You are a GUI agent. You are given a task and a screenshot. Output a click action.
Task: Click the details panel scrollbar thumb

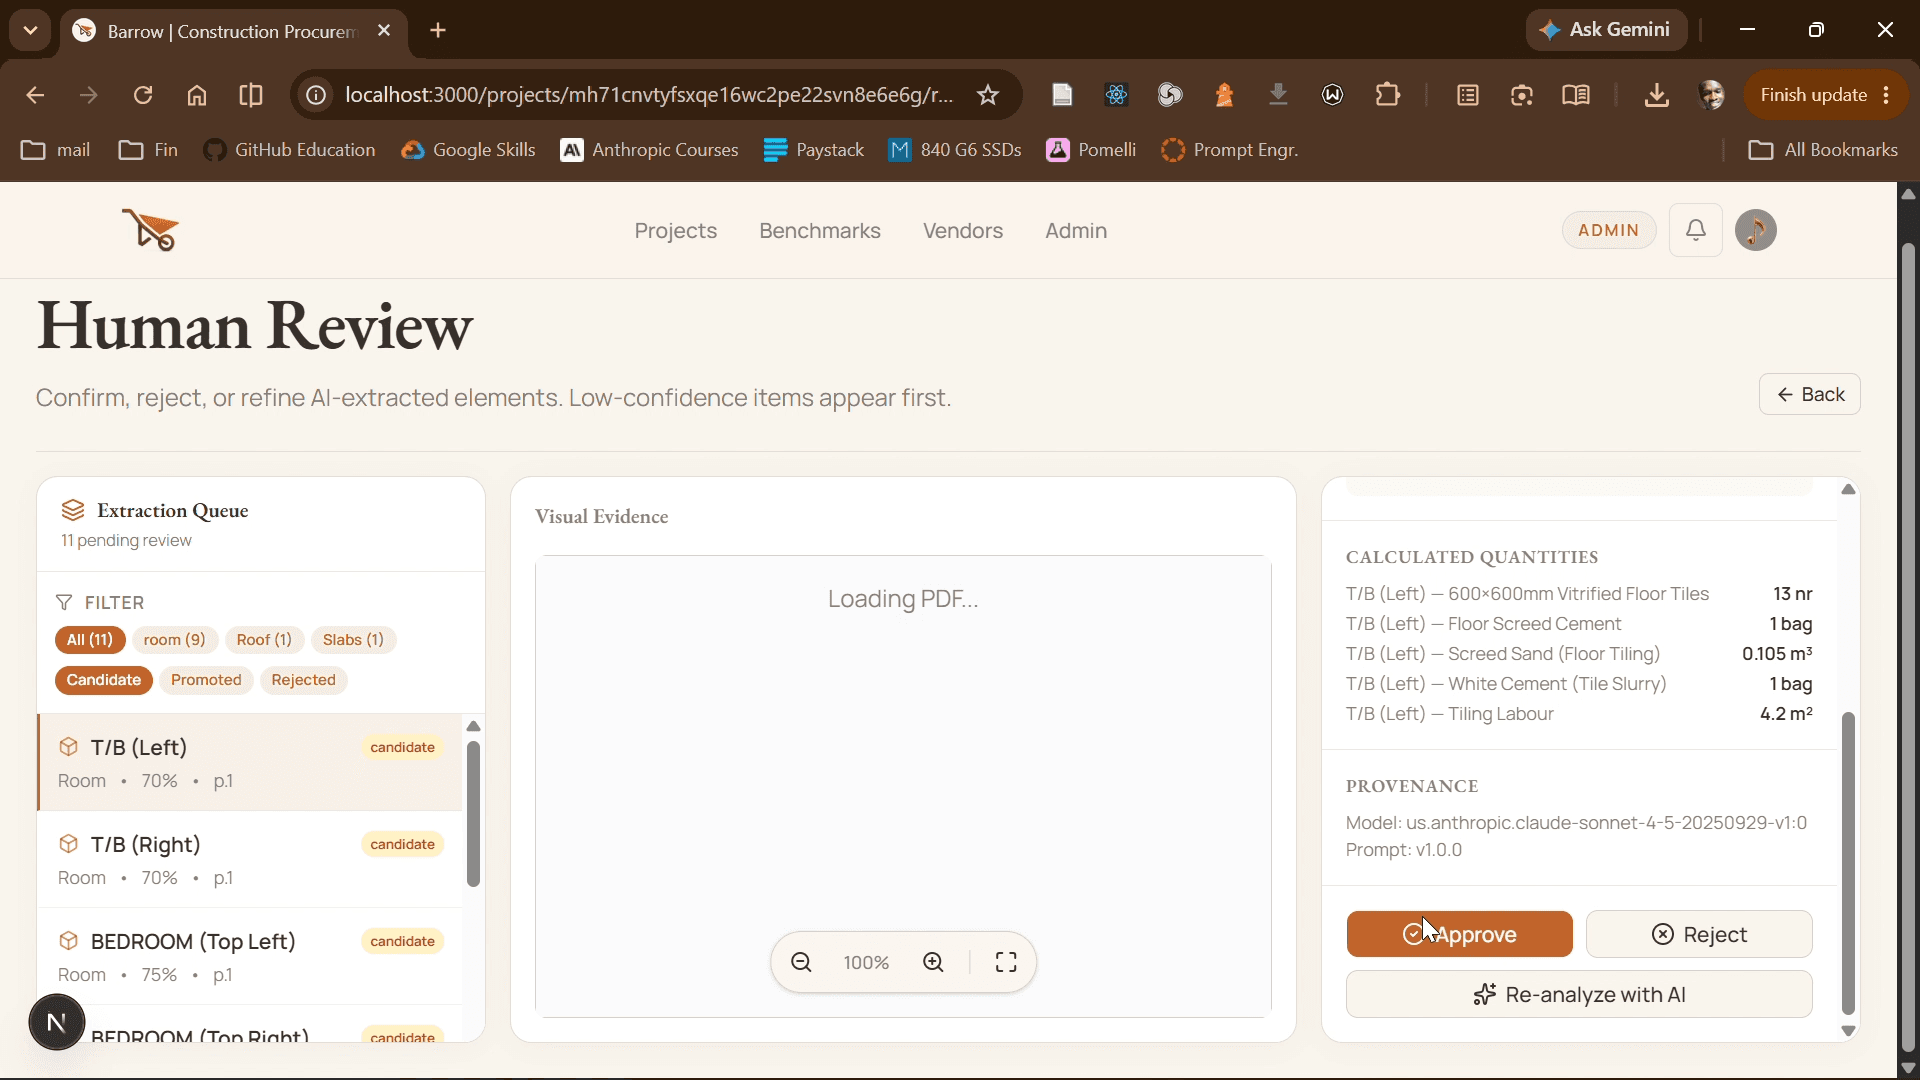[x=1848, y=863]
